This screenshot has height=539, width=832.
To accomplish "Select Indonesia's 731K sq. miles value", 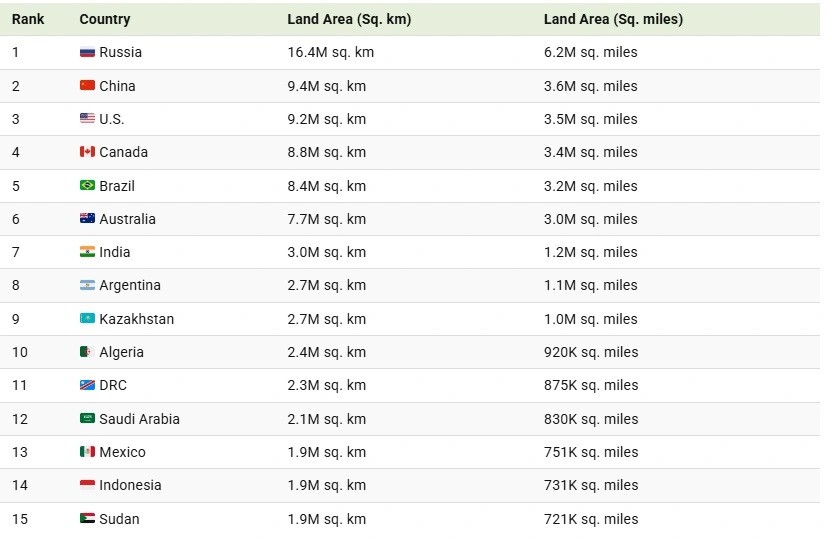I will tap(591, 485).
